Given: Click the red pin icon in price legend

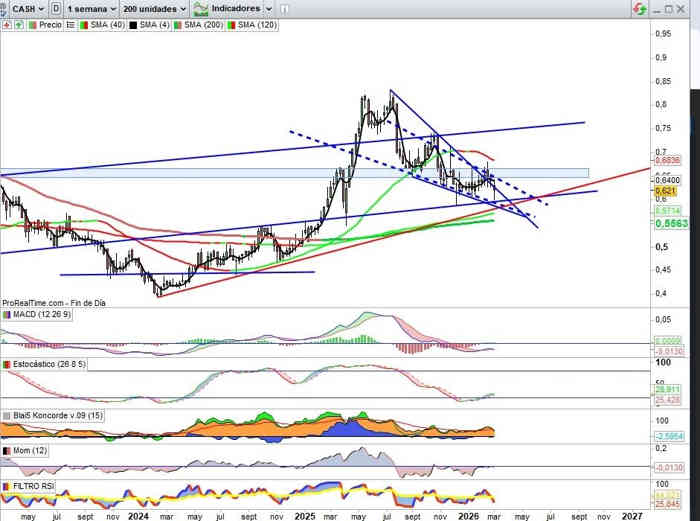Looking at the screenshot, I should click(x=7, y=25).
